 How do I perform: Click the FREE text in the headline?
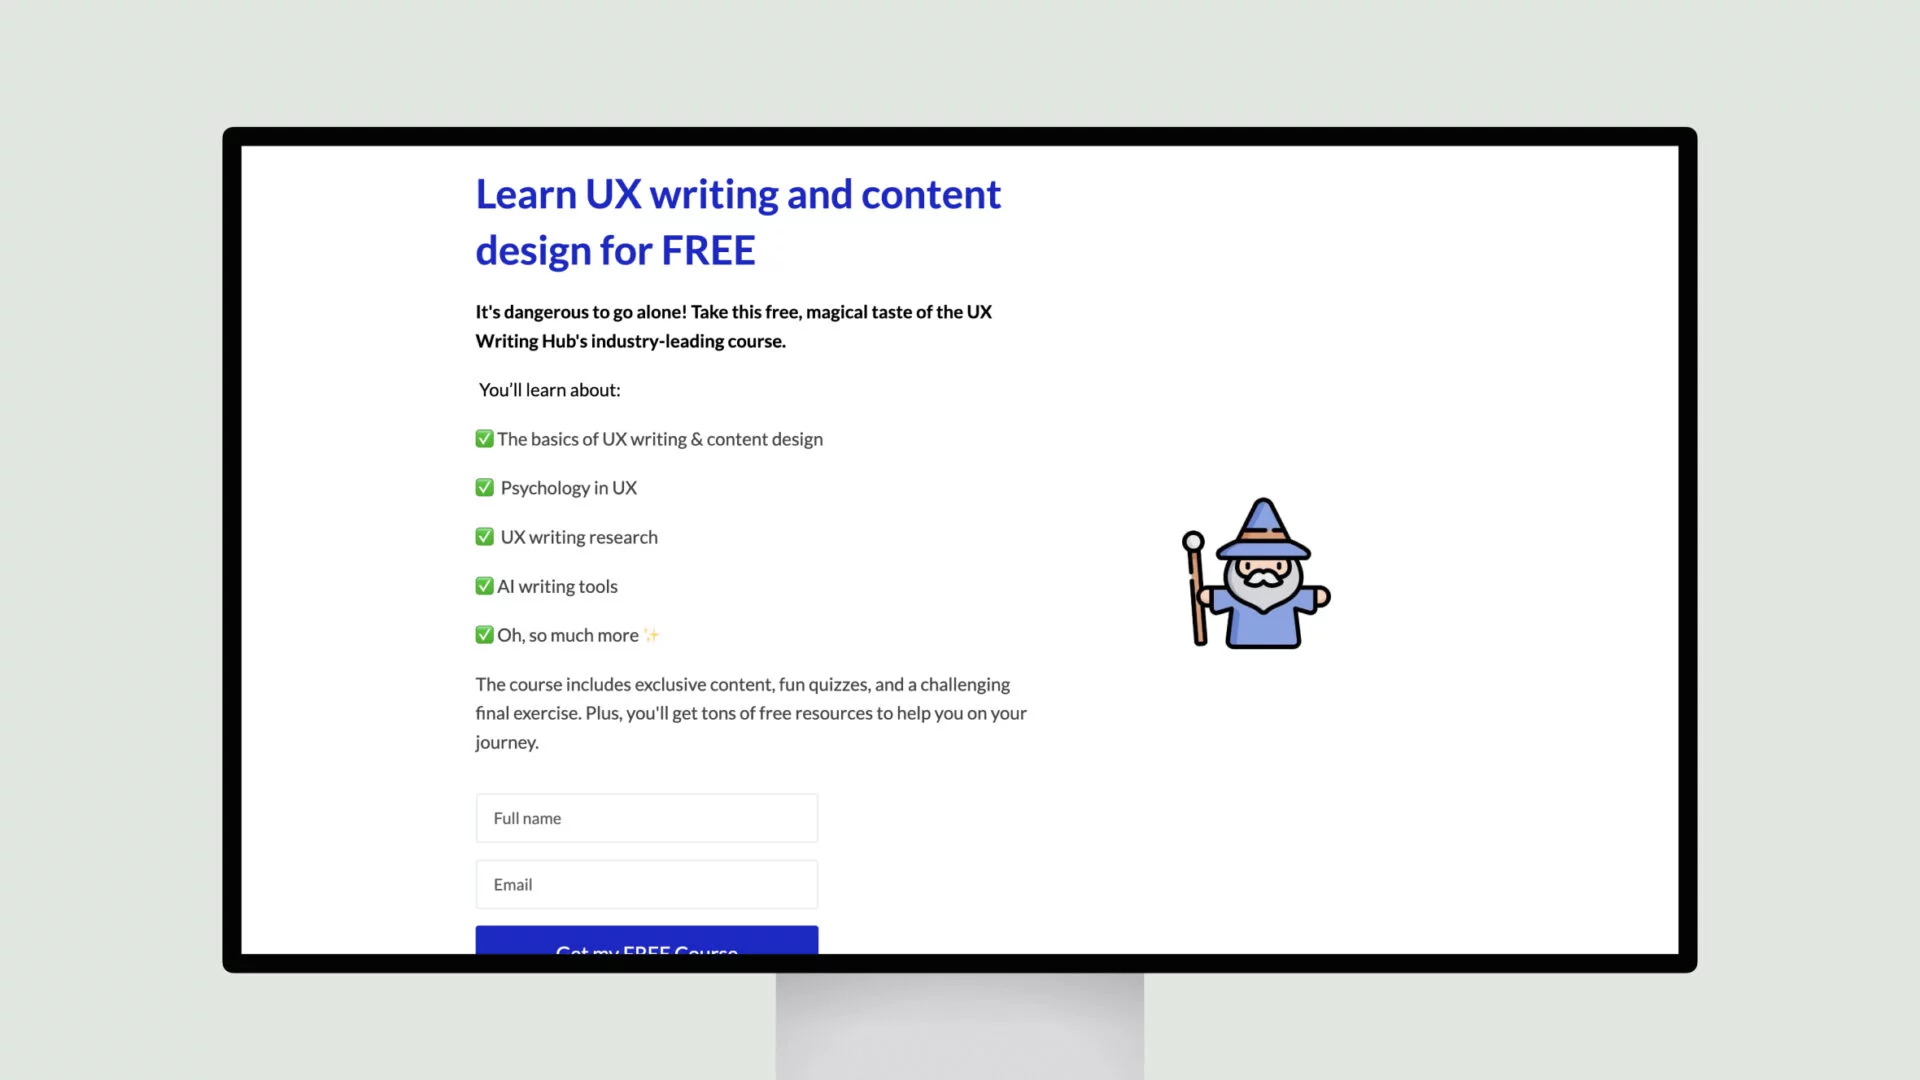[708, 249]
